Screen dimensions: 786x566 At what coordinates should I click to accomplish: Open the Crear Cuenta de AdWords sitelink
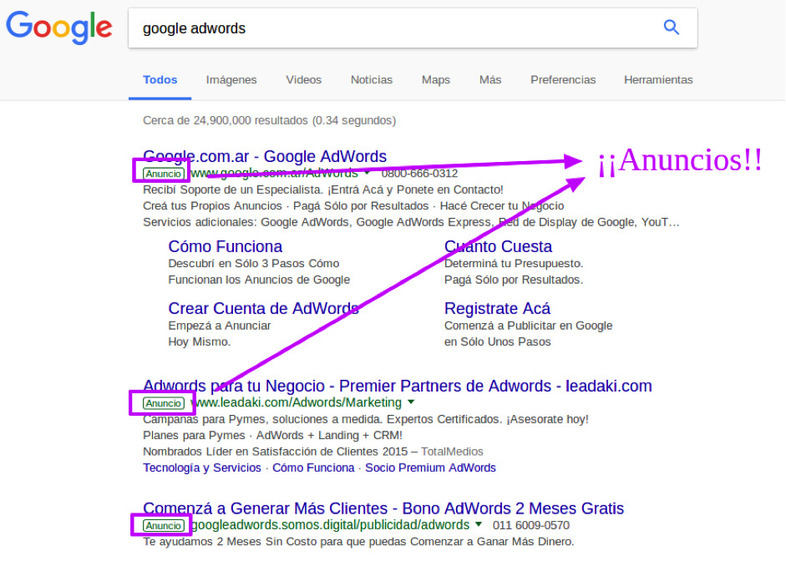tap(264, 308)
